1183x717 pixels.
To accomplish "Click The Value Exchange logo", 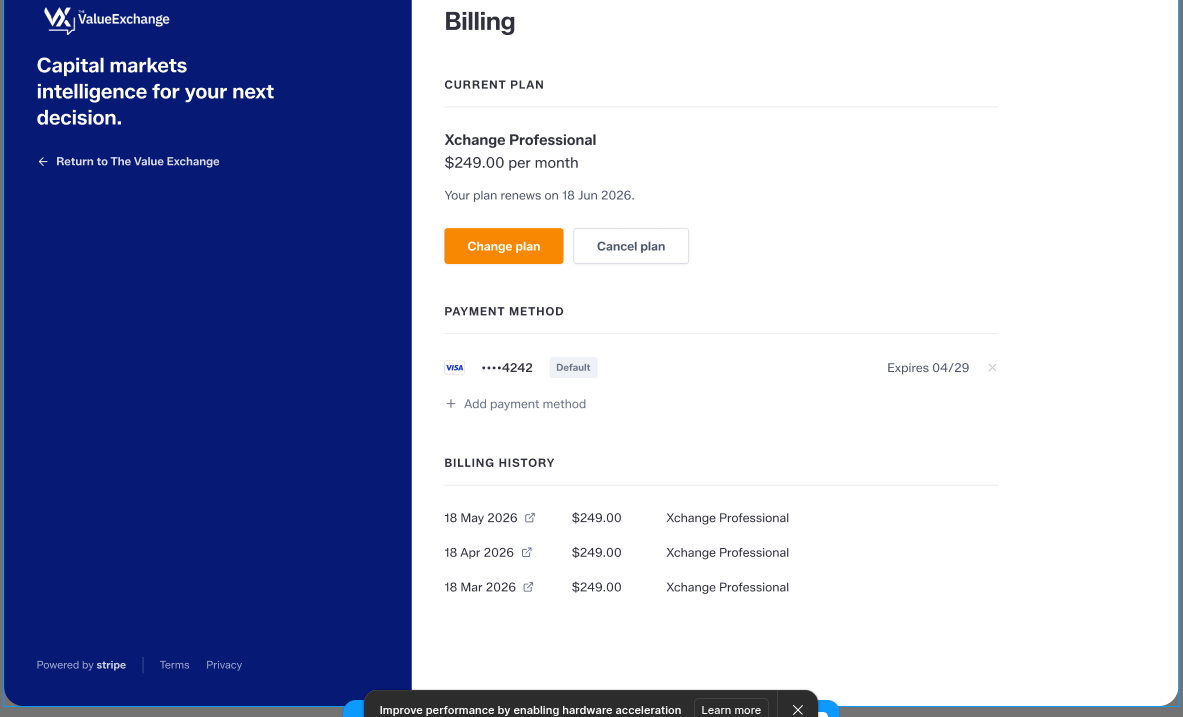I will (107, 20).
